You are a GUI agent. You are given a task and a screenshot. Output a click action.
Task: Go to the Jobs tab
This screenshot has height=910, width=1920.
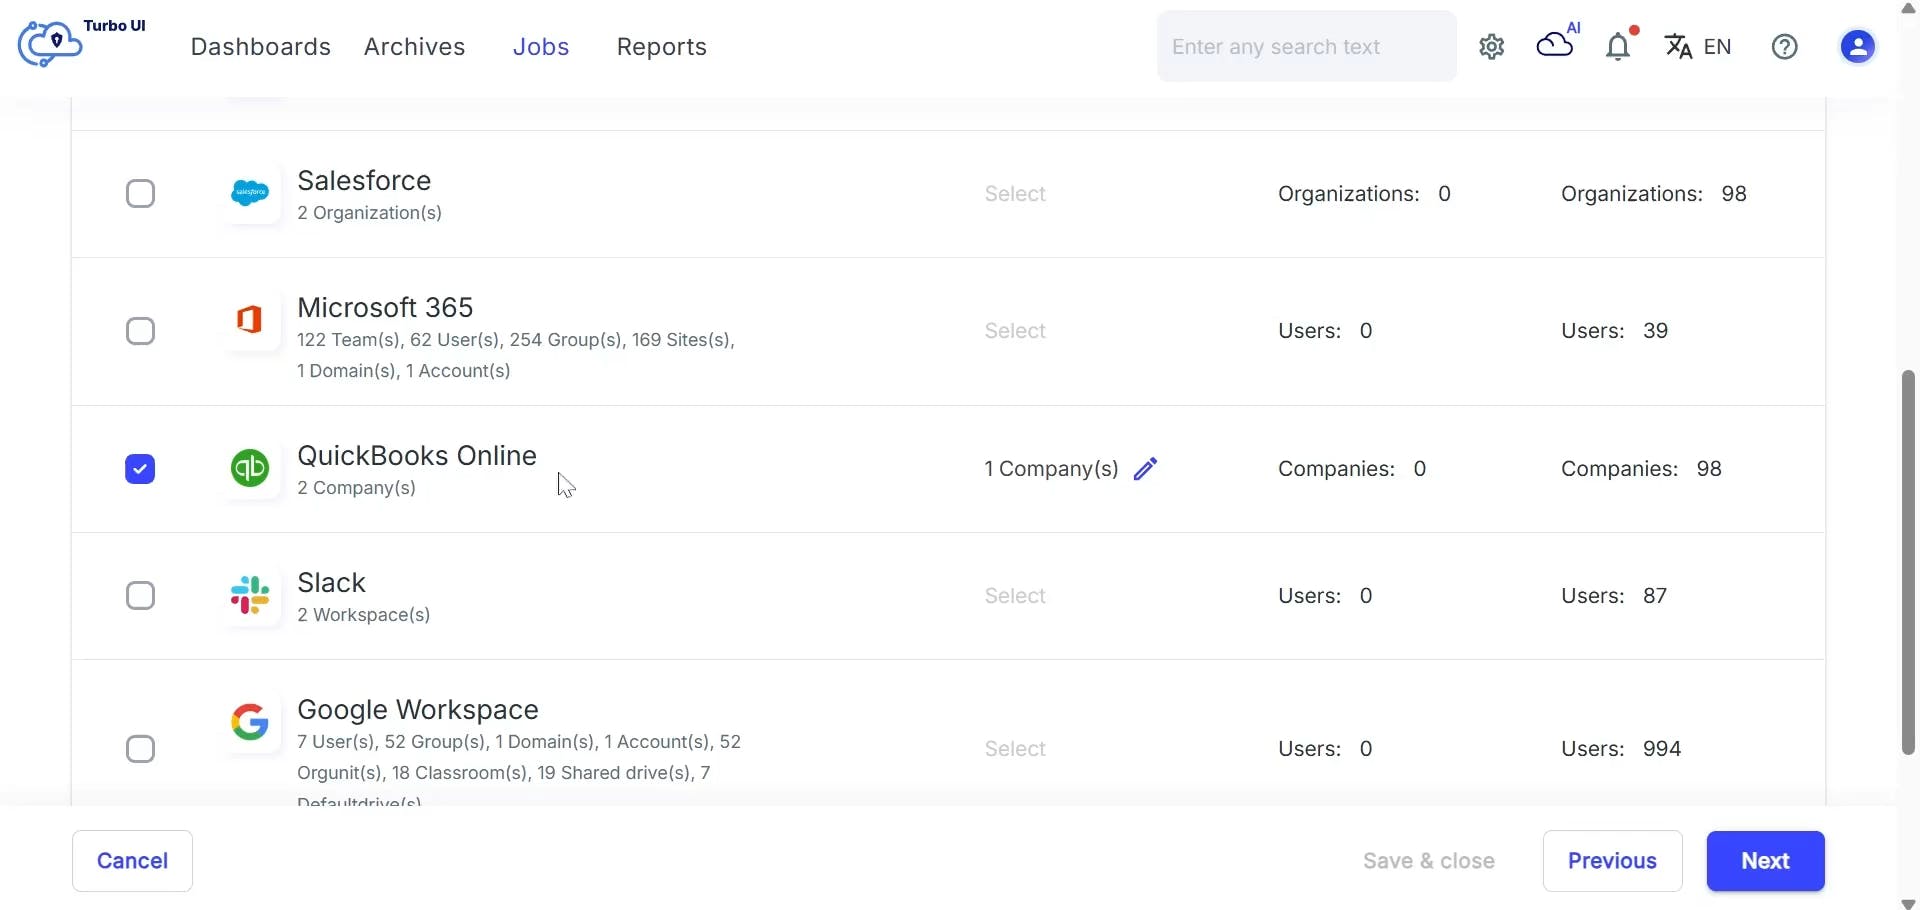(x=541, y=47)
